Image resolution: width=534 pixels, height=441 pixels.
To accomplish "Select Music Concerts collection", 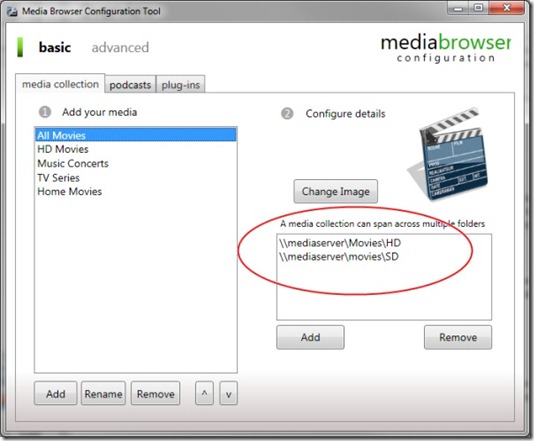I will (136, 163).
